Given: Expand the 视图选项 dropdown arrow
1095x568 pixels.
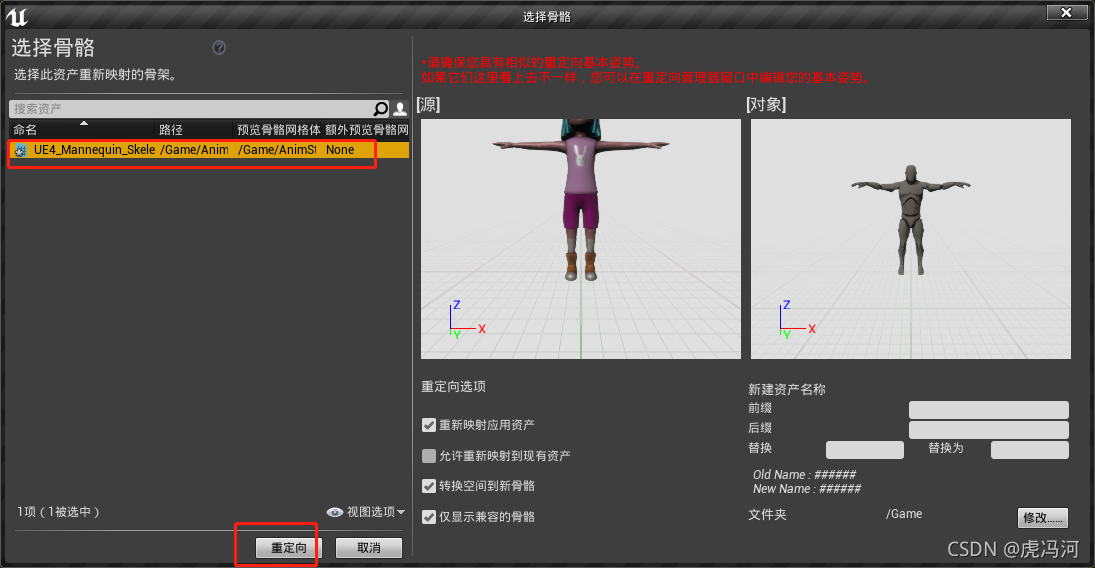Looking at the screenshot, I should pos(401,512).
